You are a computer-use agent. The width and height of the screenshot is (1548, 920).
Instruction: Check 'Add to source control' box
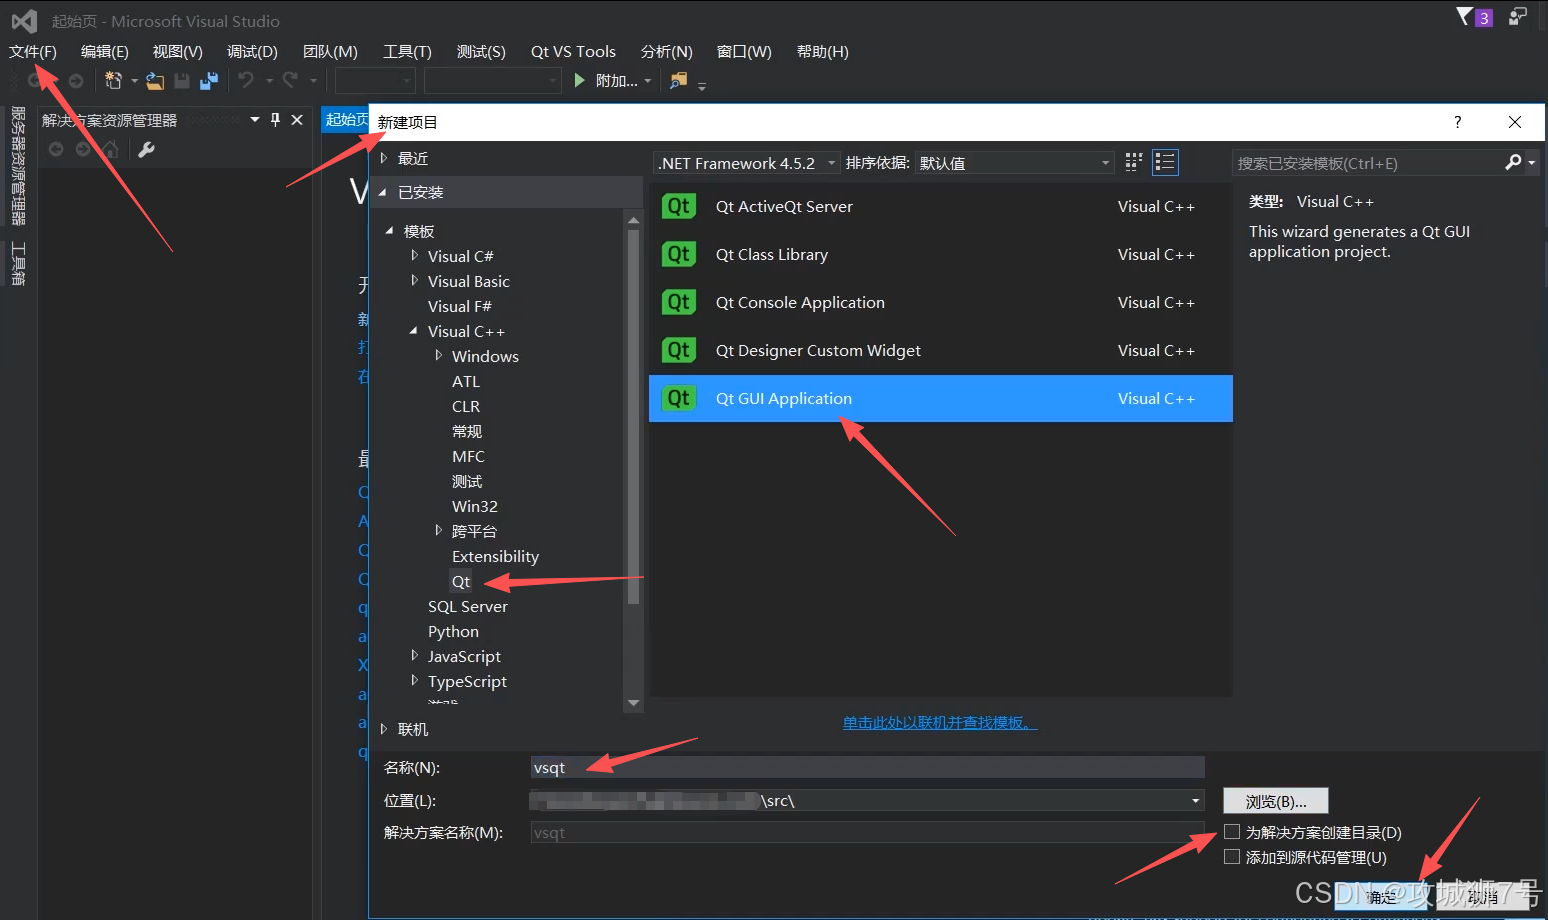click(x=1232, y=857)
